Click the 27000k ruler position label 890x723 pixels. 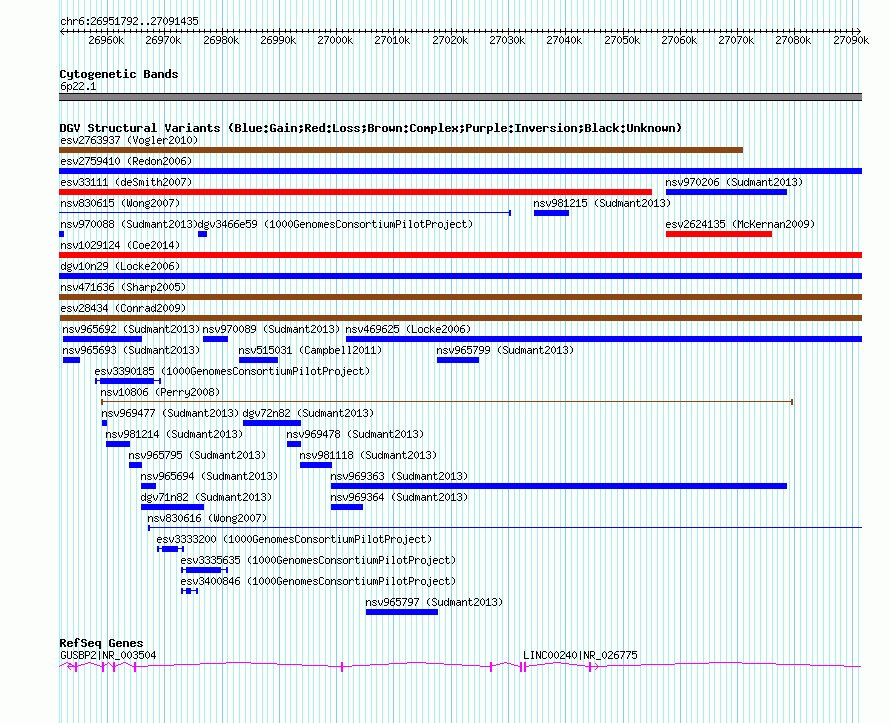point(335,40)
